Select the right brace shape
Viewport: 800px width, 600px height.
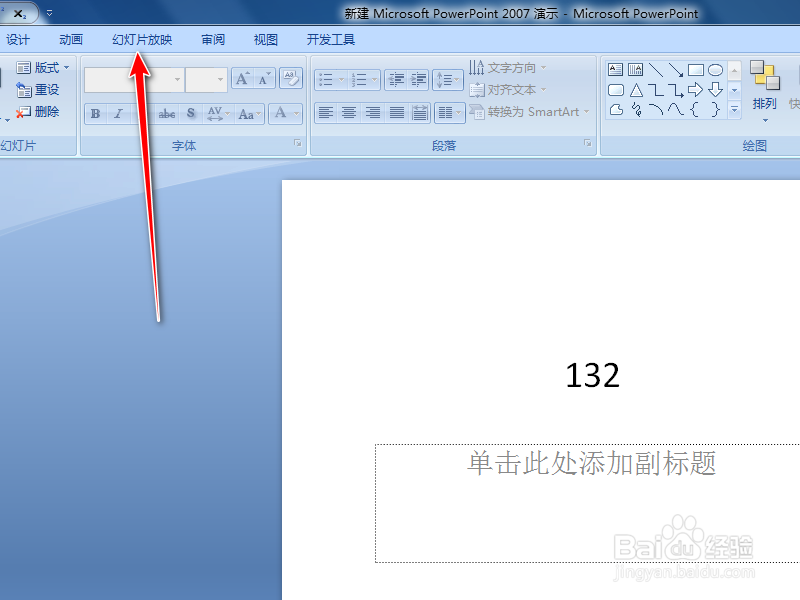[715, 109]
